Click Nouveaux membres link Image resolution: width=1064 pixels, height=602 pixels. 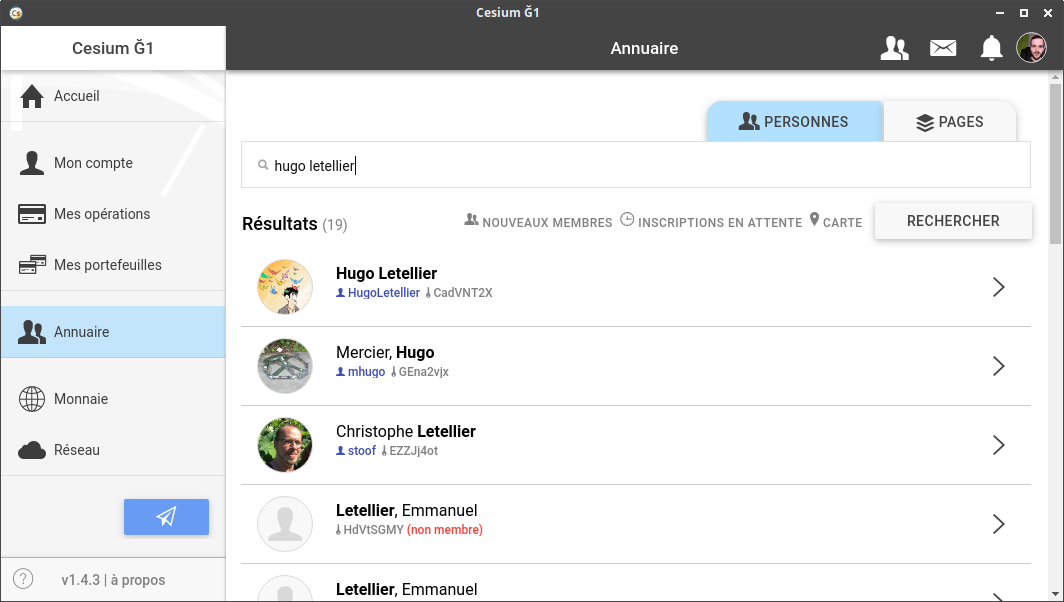point(538,221)
